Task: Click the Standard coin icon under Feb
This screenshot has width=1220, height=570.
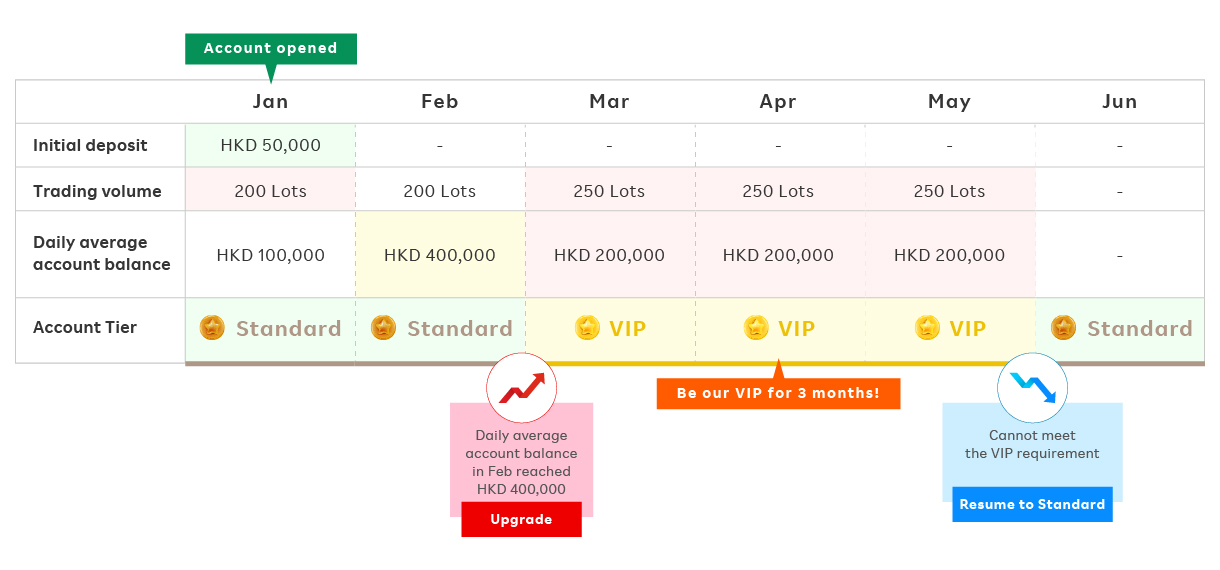Action: [x=383, y=328]
